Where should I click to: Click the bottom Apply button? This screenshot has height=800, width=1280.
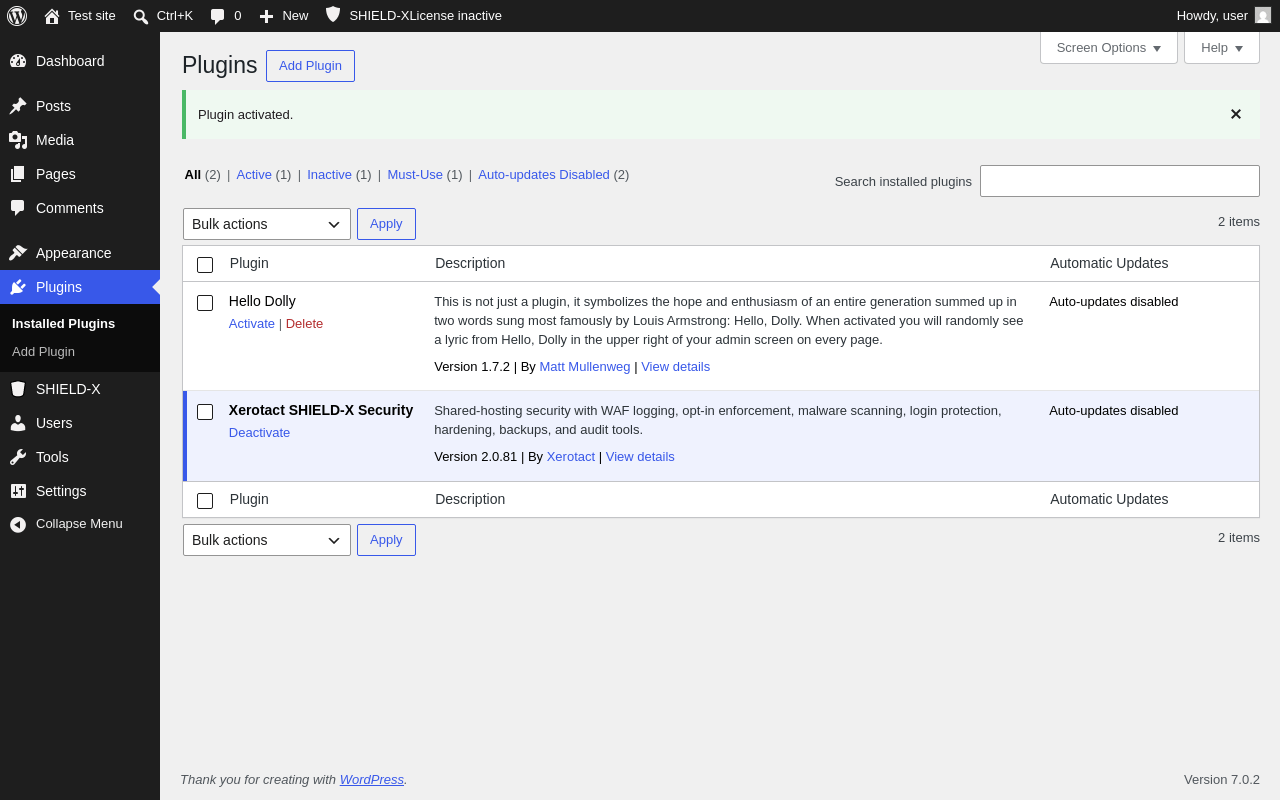[x=386, y=540]
